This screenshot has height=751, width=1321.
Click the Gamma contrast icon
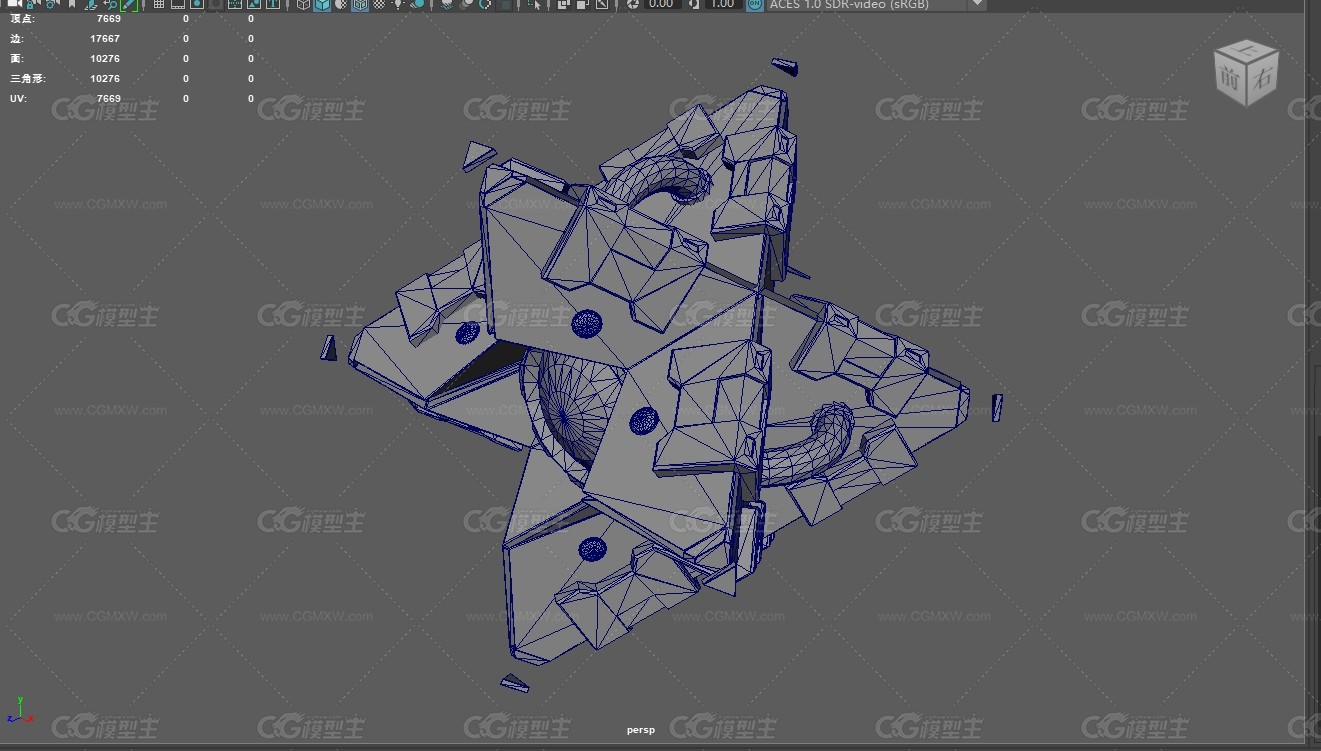click(694, 4)
